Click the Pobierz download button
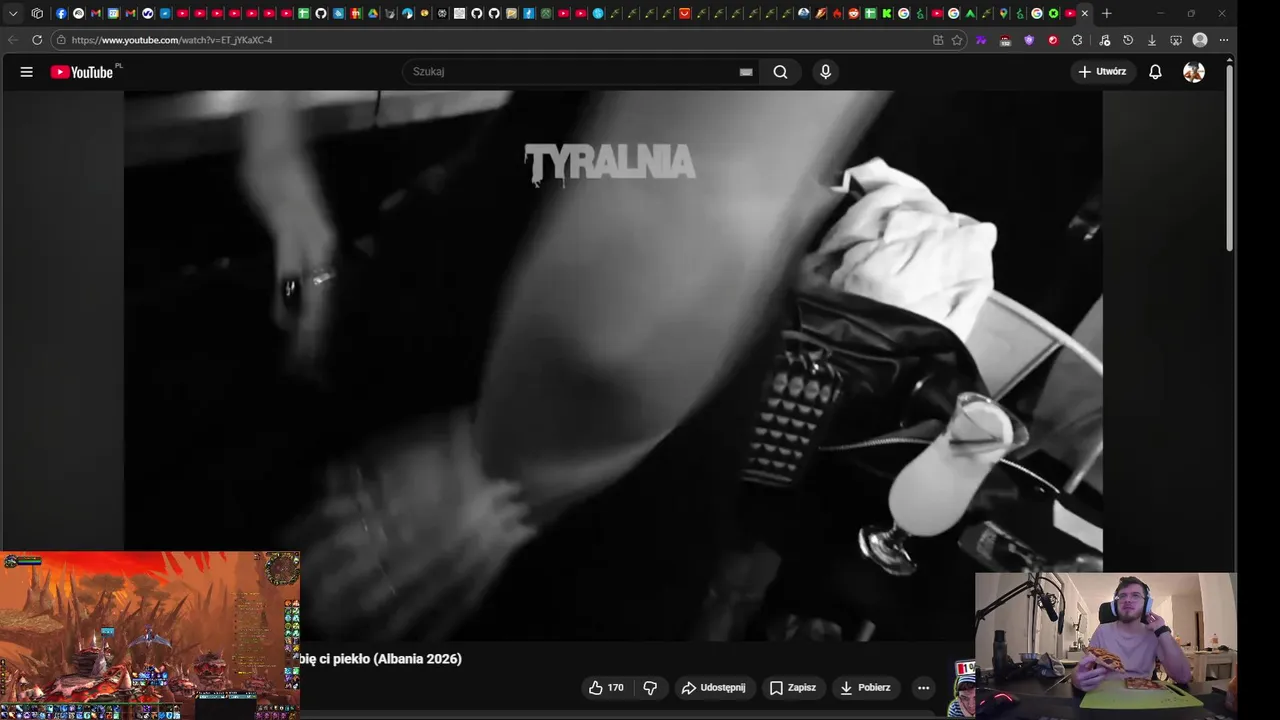 (x=866, y=688)
